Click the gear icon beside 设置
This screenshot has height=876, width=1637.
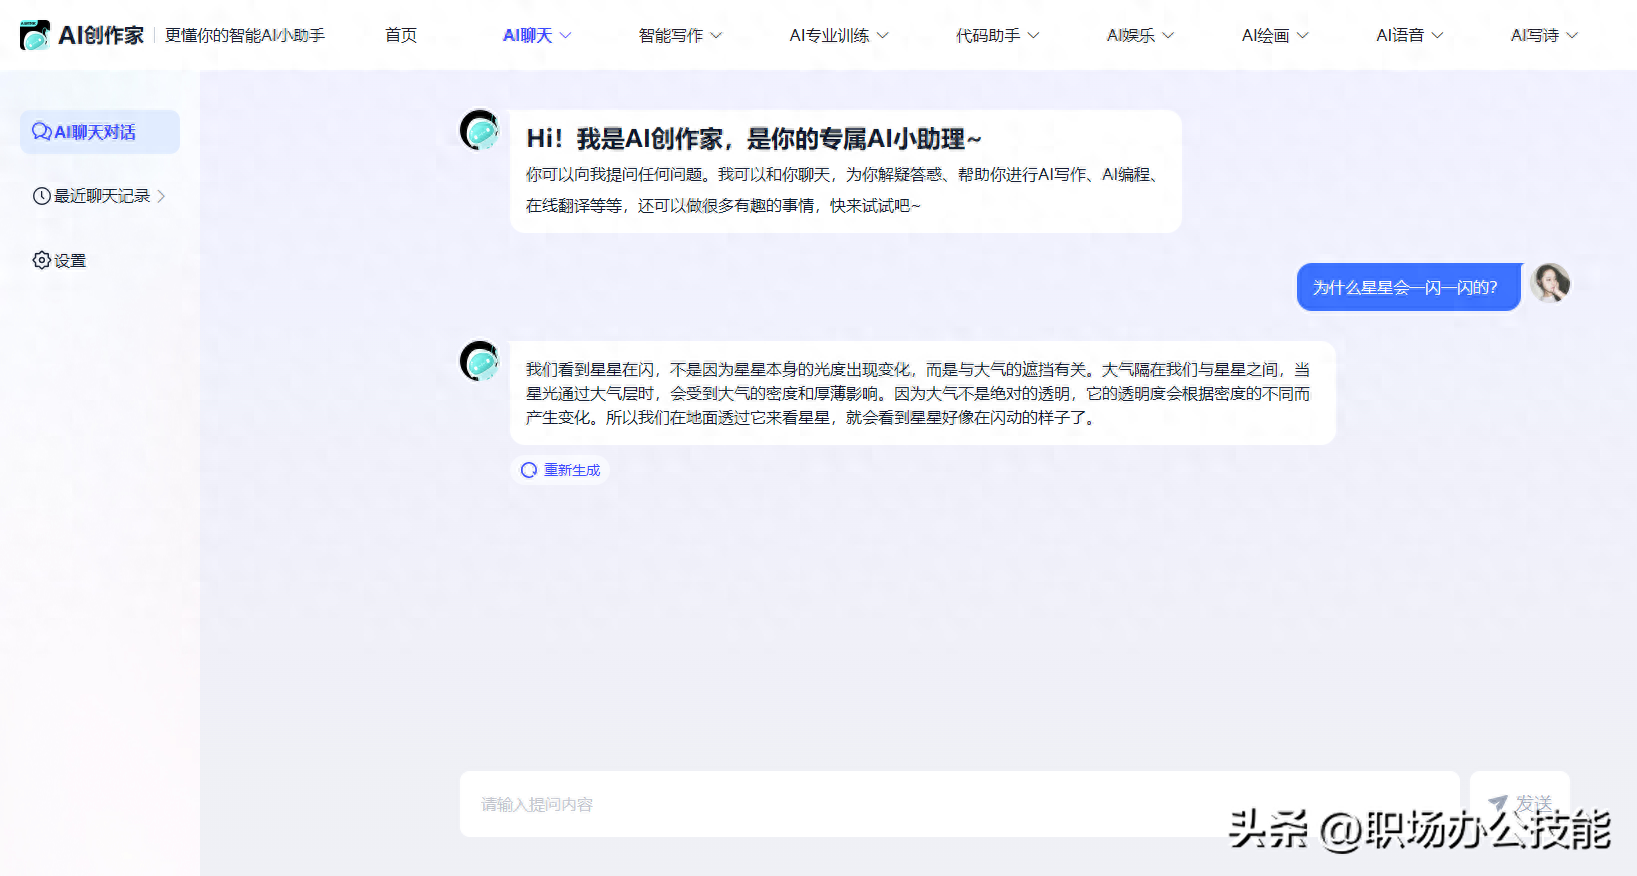click(42, 260)
